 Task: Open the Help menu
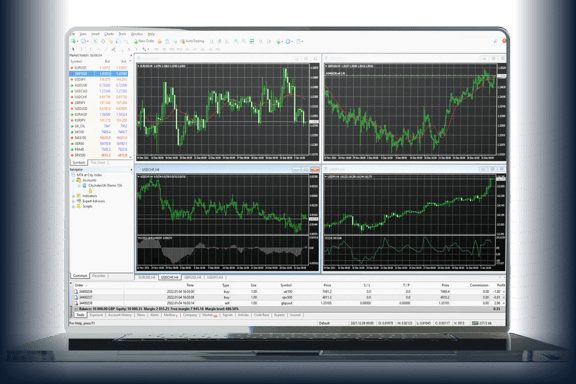coord(151,34)
